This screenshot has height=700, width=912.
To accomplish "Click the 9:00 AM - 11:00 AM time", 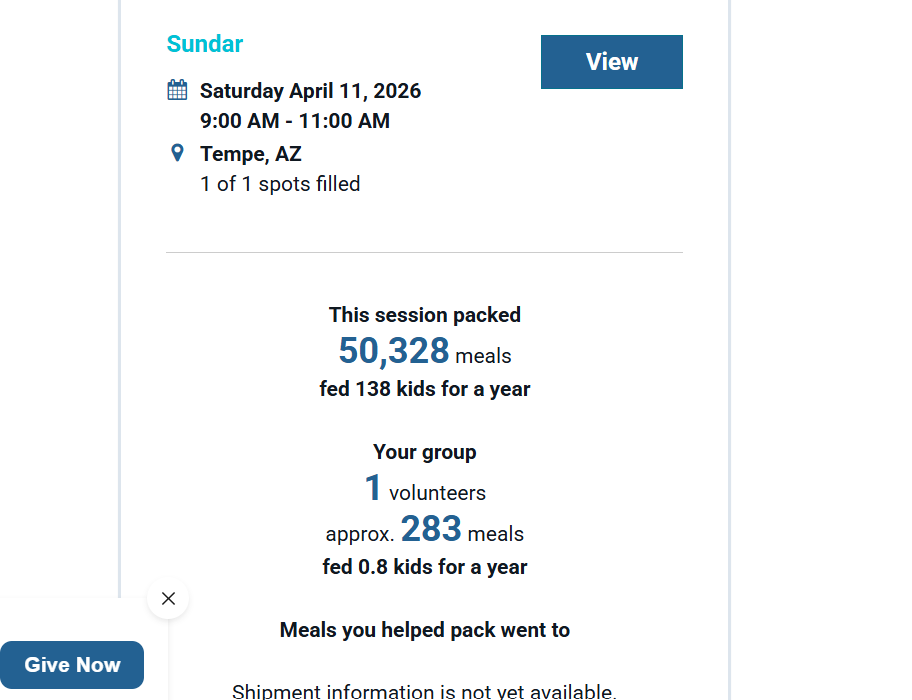I will 295,121.
